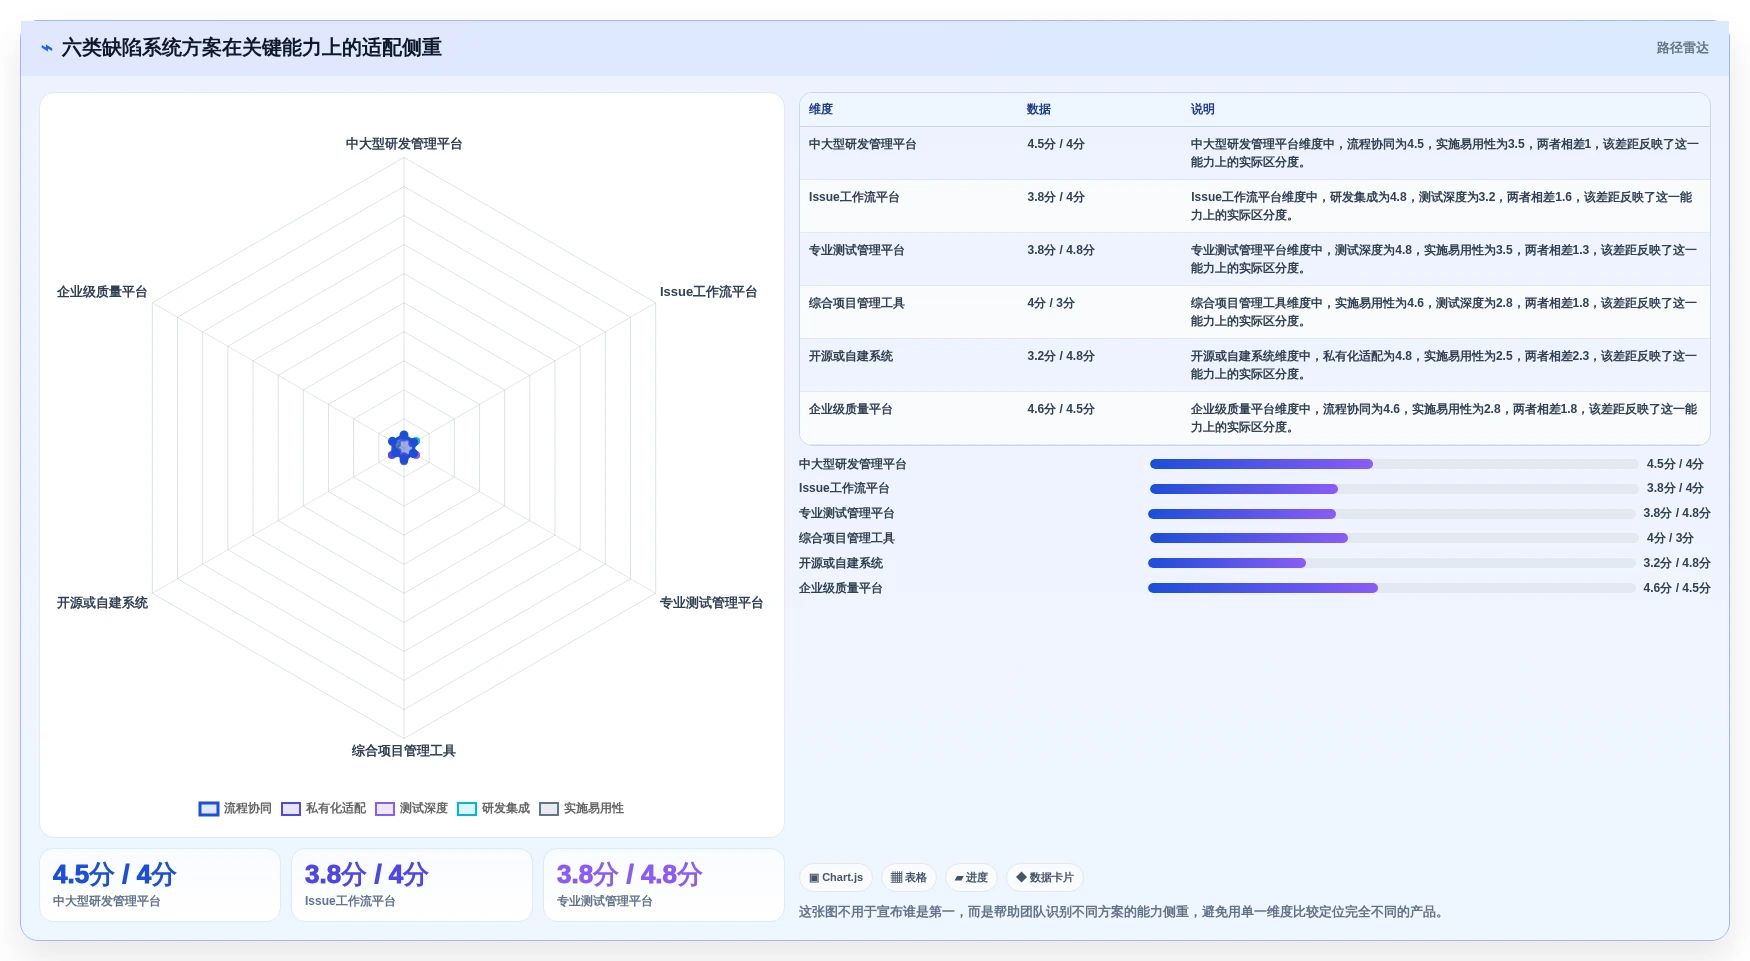Click radar axis label 综合项目管理工具

tap(404, 751)
